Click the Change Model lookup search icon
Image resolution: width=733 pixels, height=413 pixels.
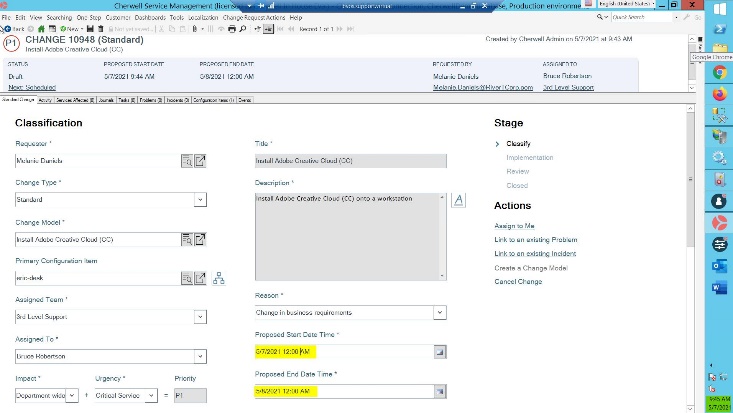[x=186, y=239]
